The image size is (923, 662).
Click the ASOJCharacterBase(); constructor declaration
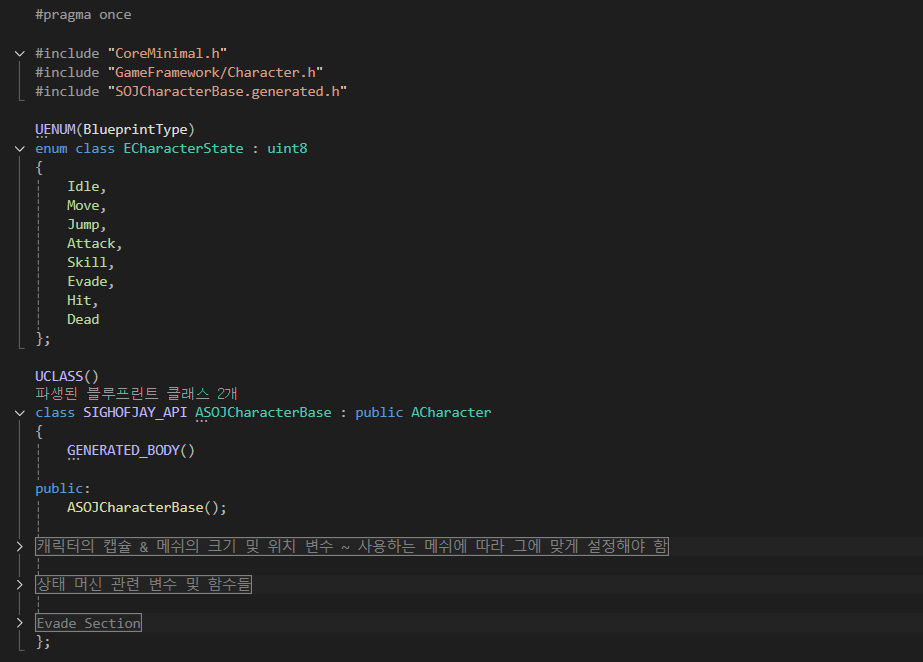[147, 507]
